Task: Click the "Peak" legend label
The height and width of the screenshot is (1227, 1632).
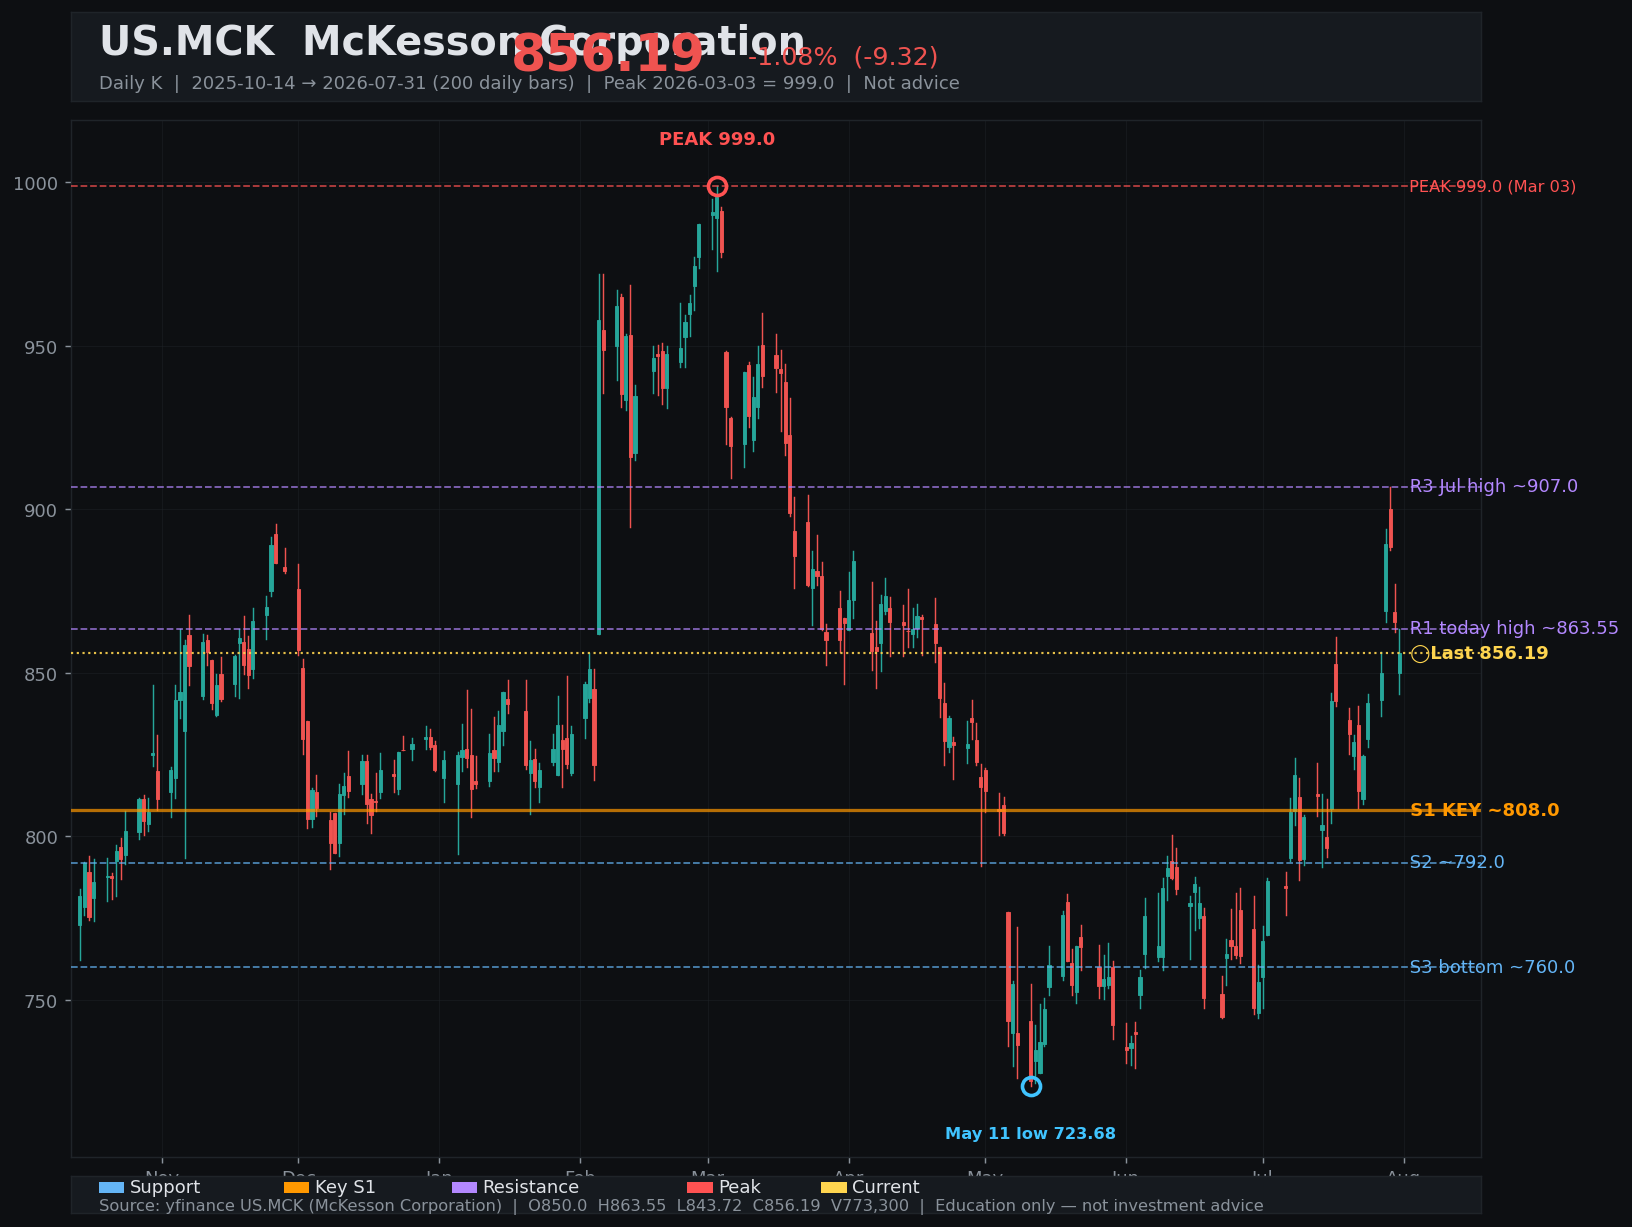Action: (x=740, y=1188)
